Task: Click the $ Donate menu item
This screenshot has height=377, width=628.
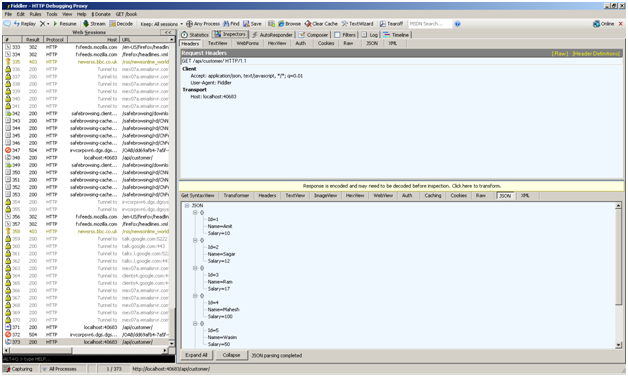Action: (101, 14)
